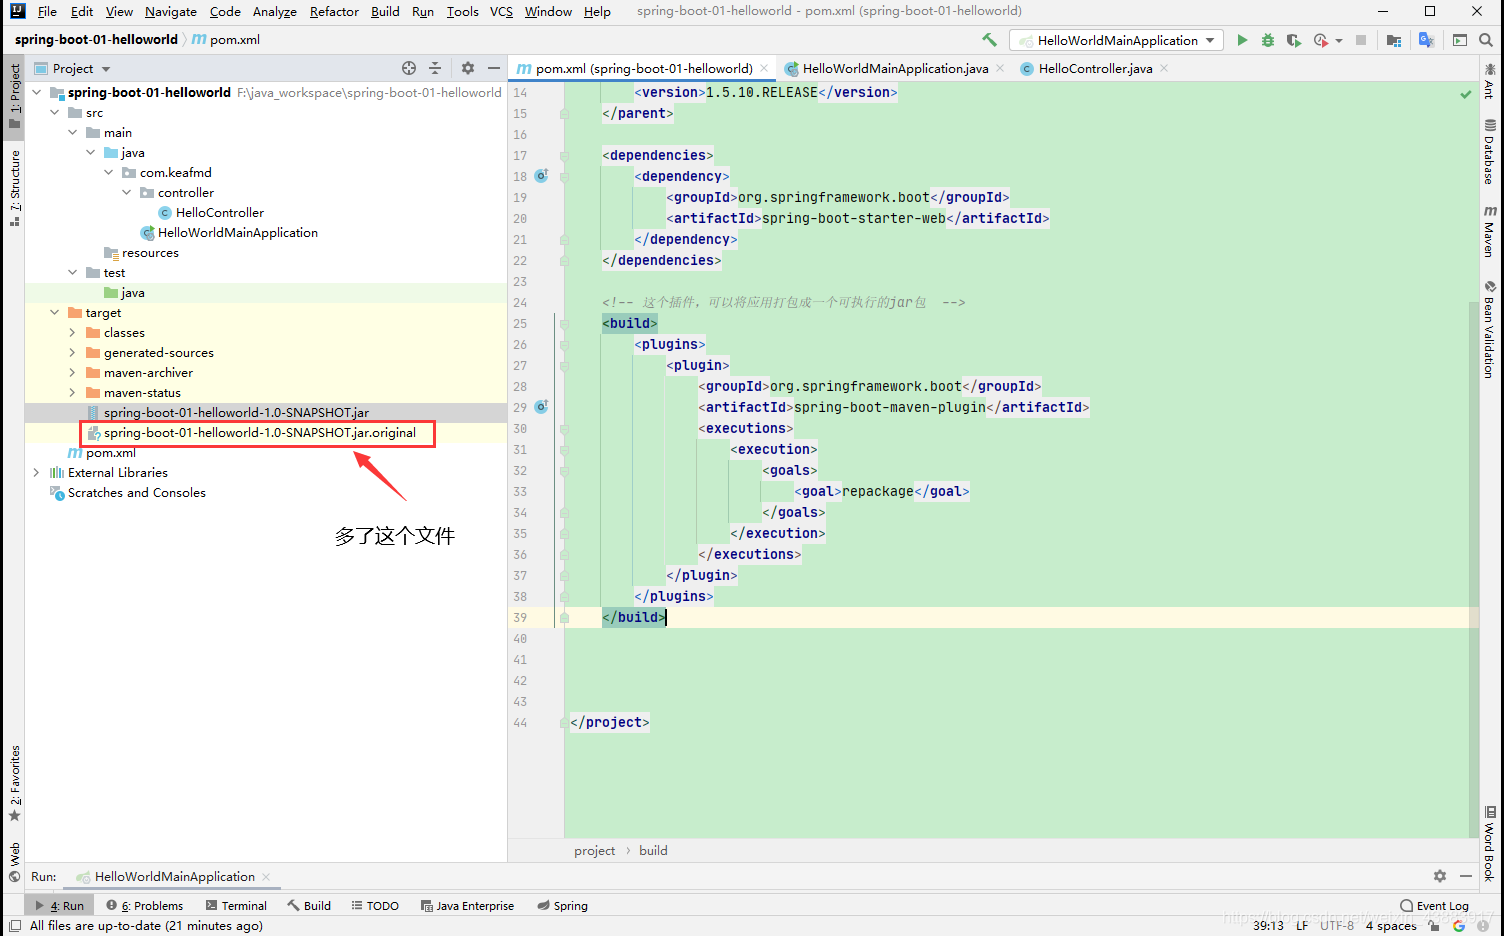Collapse the target folder
This screenshot has width=1504, height=936.
(x=55, y=312)
